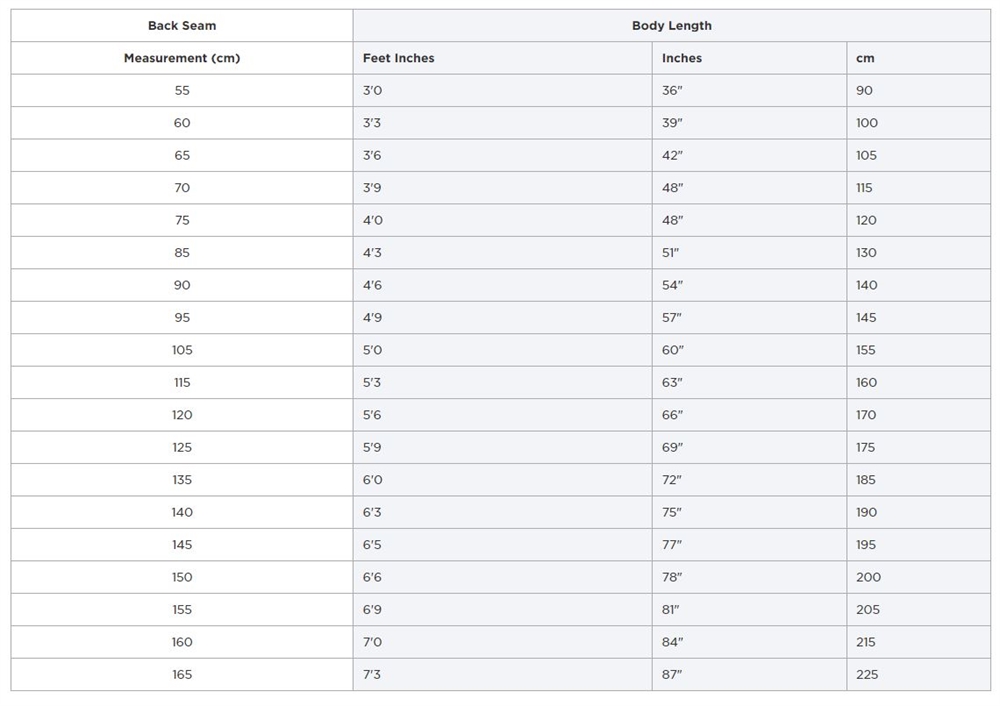Select the 77" inches cell
1000x706 pixels.
672,545
